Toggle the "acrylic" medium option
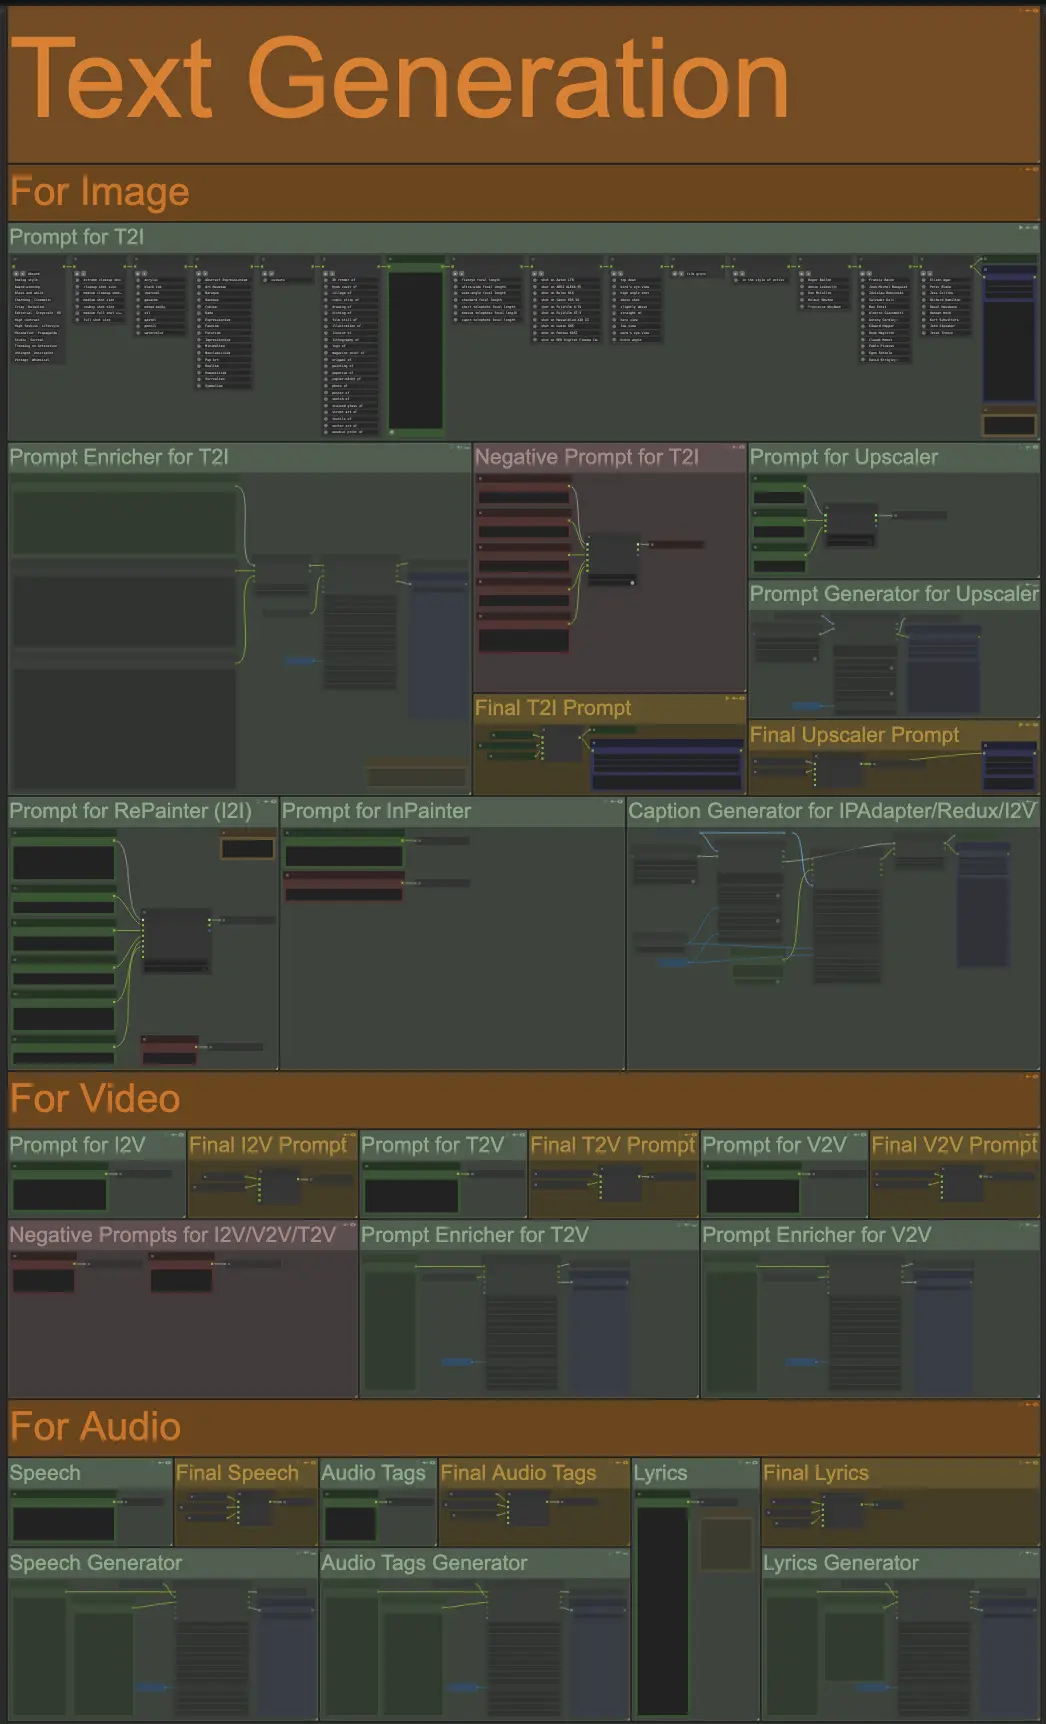This screenshot has height=1724, width=1046. pyautogui.click(x=141, y=280)
